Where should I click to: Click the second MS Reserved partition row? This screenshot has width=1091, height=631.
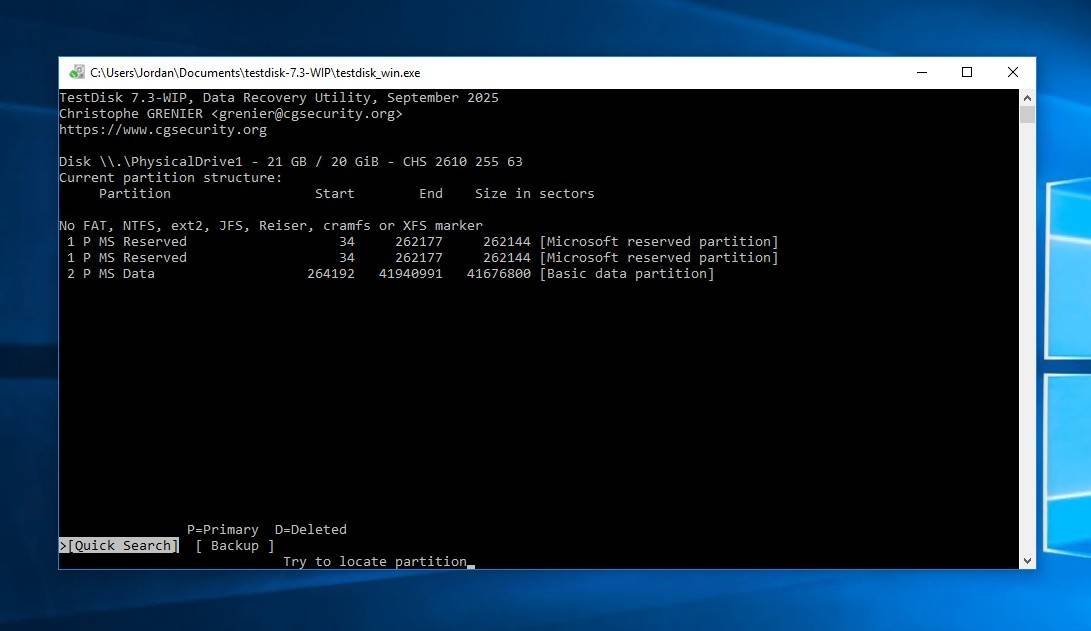(420, 258)
